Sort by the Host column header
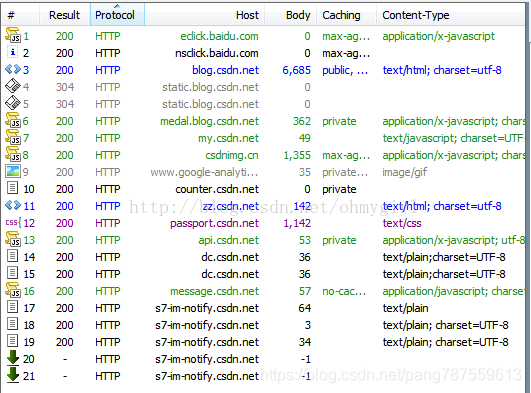This screenshot has width=531, height=393. (x=205, y=15)
